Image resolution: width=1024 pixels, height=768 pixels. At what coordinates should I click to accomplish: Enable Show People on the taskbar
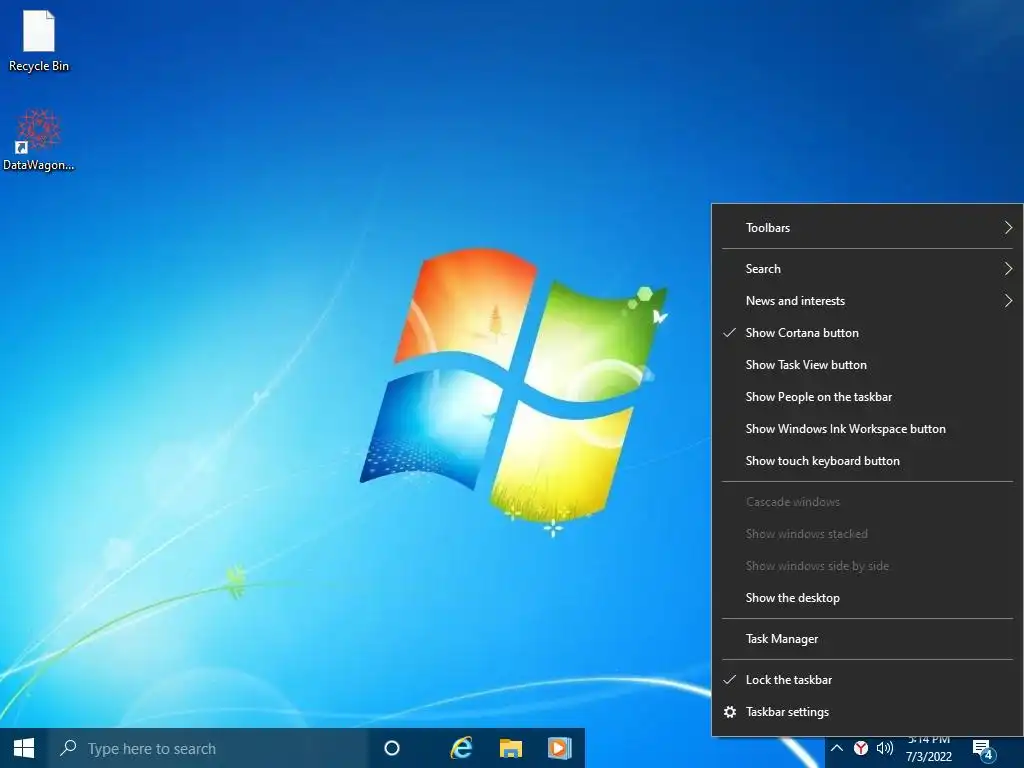coord(867,397)
